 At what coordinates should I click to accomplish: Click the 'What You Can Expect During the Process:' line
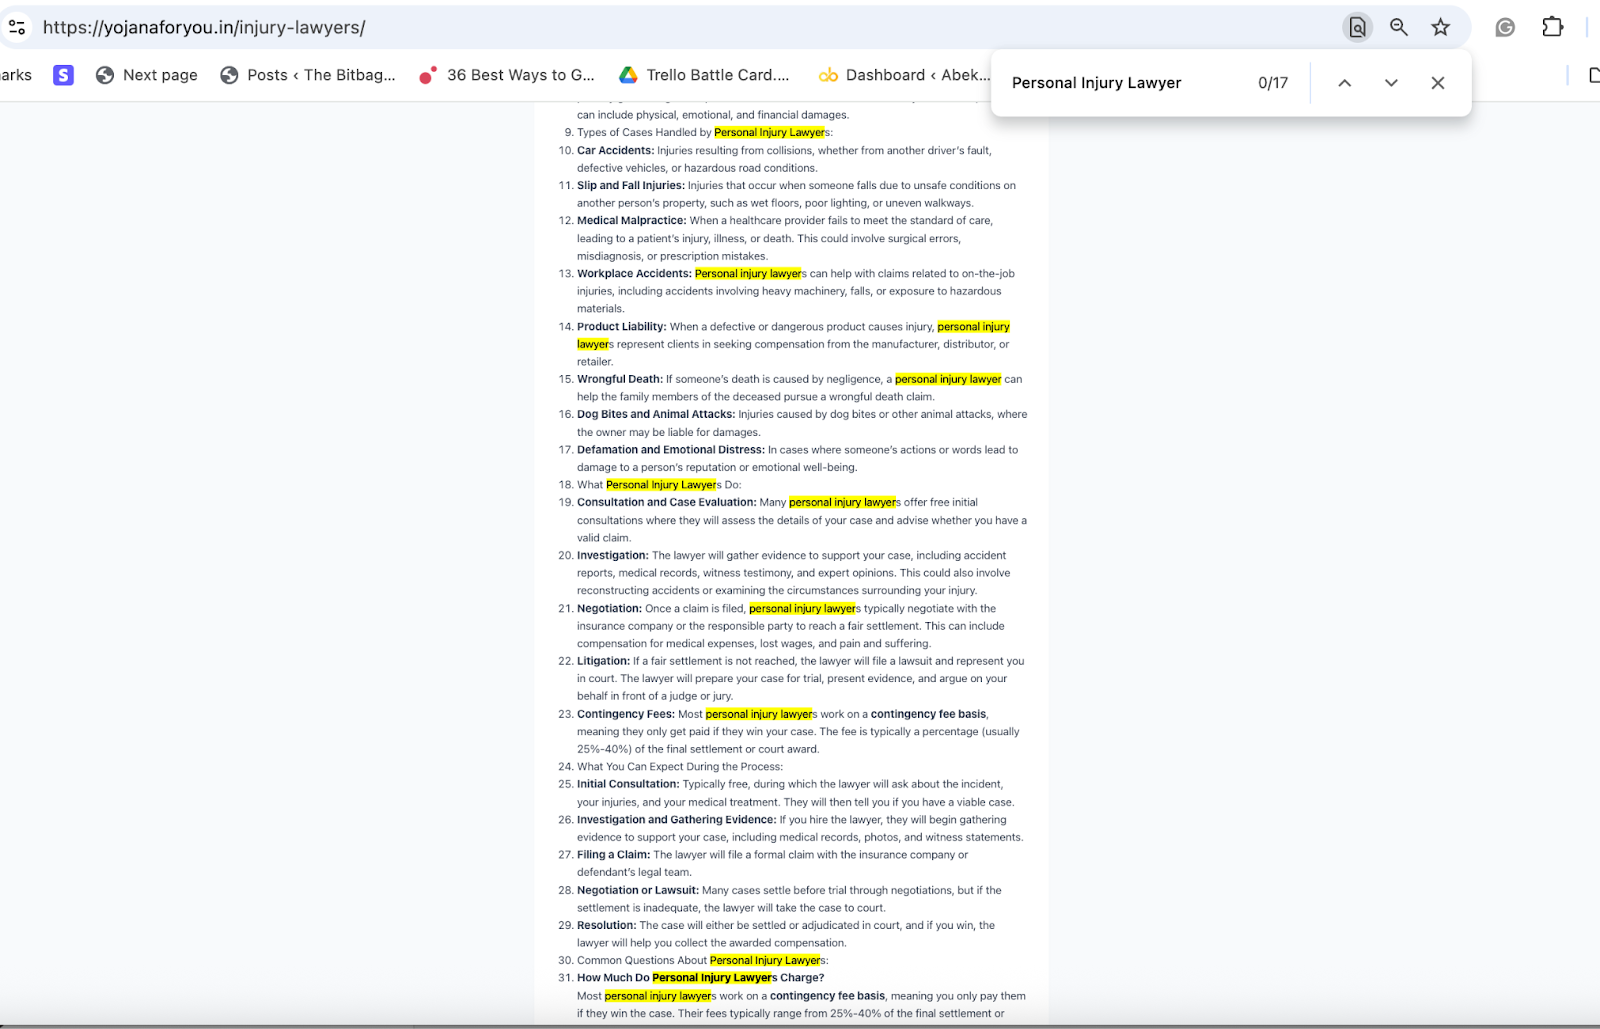tap(680, 767)
